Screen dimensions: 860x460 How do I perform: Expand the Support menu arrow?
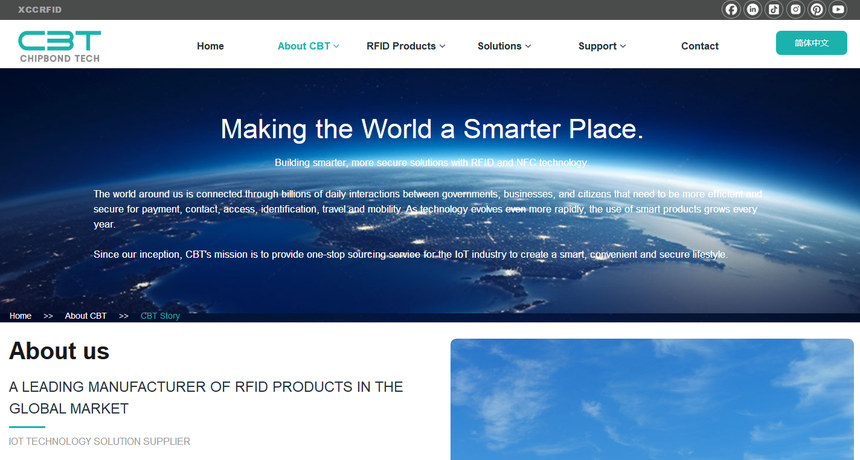pos(623,46)
